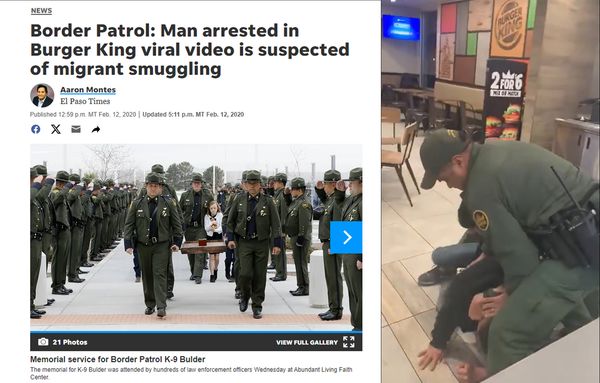Click the fullscreen expand gallery icon

coord(349,342)
